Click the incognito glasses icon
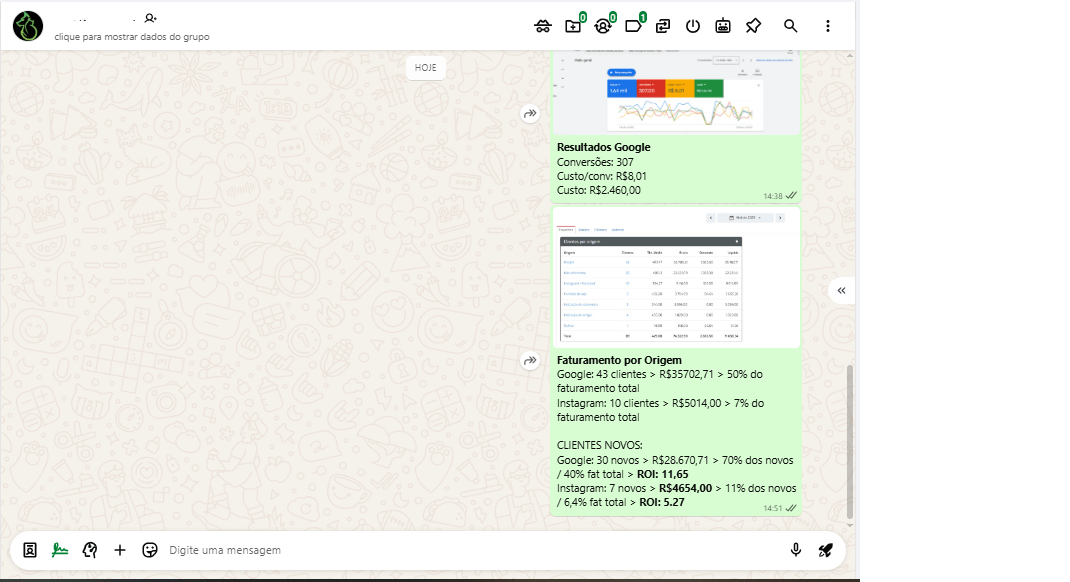The width and height of the screenshot is (1070, 582). [x=543, y=26]
